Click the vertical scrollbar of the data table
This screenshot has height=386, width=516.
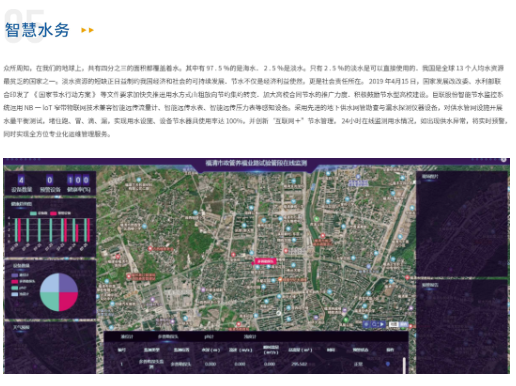[x=404, y=365]
